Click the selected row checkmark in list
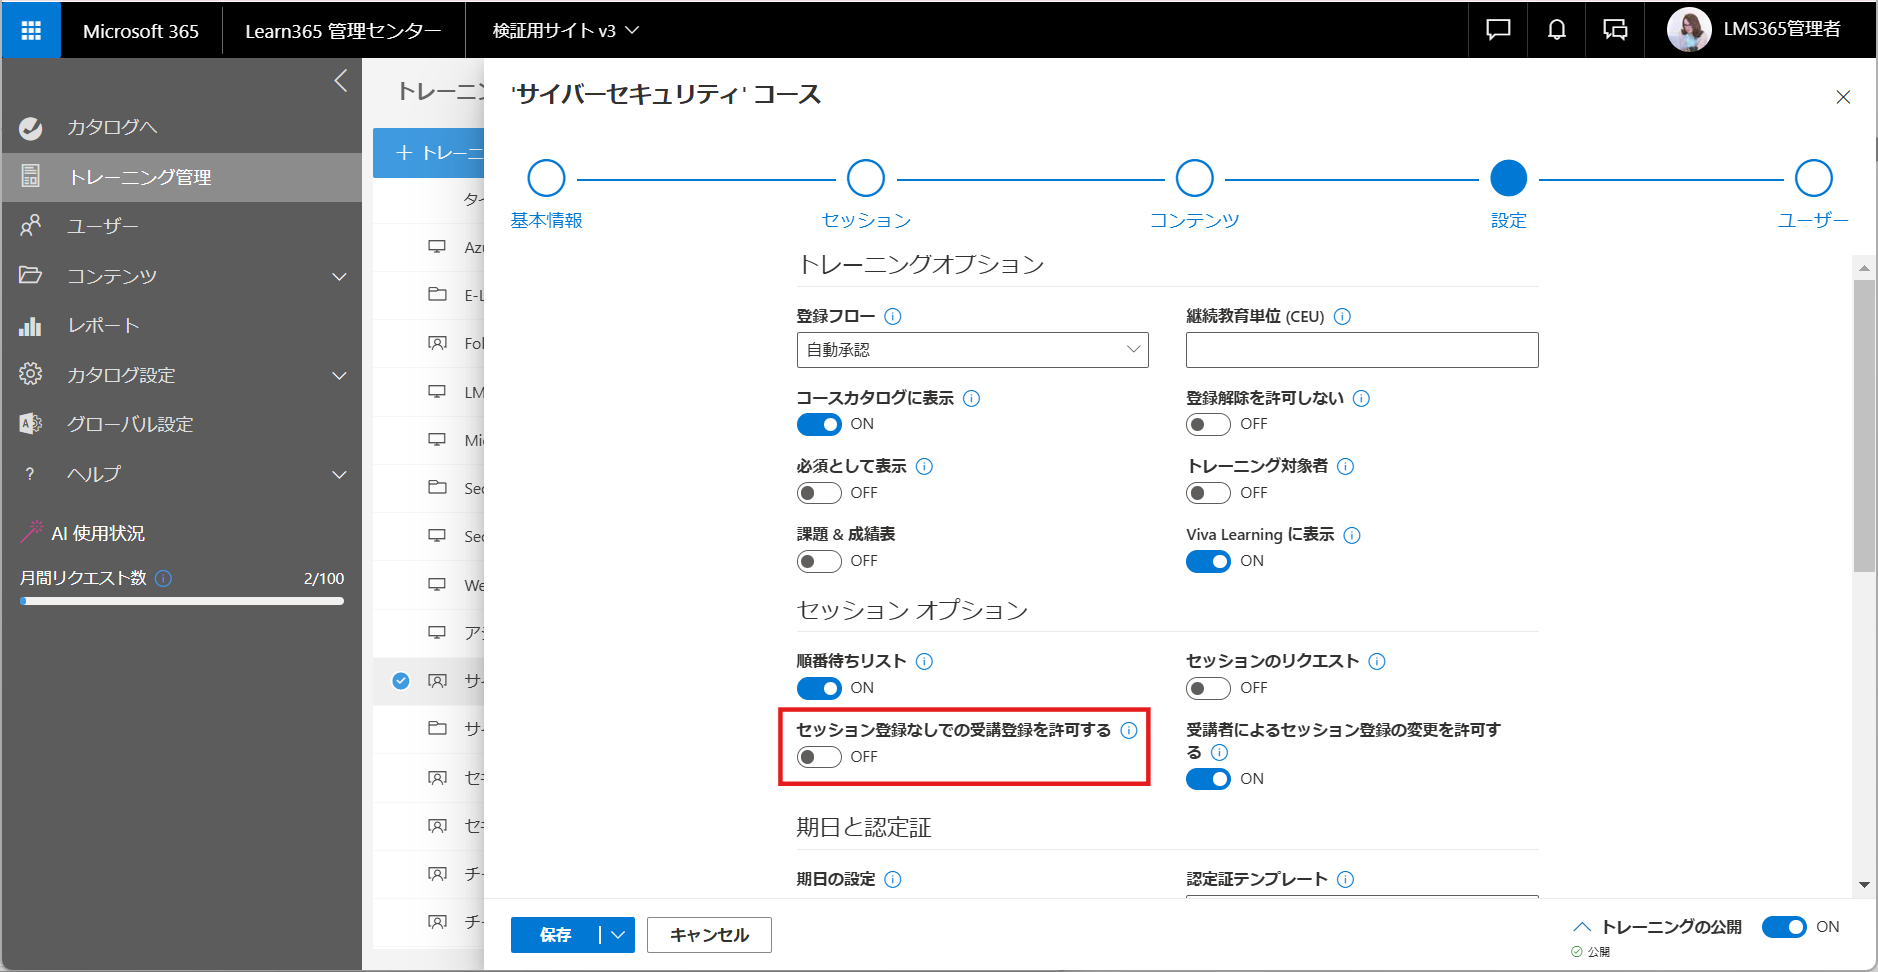Screen dimensions: 1878x972 (401, 681)
